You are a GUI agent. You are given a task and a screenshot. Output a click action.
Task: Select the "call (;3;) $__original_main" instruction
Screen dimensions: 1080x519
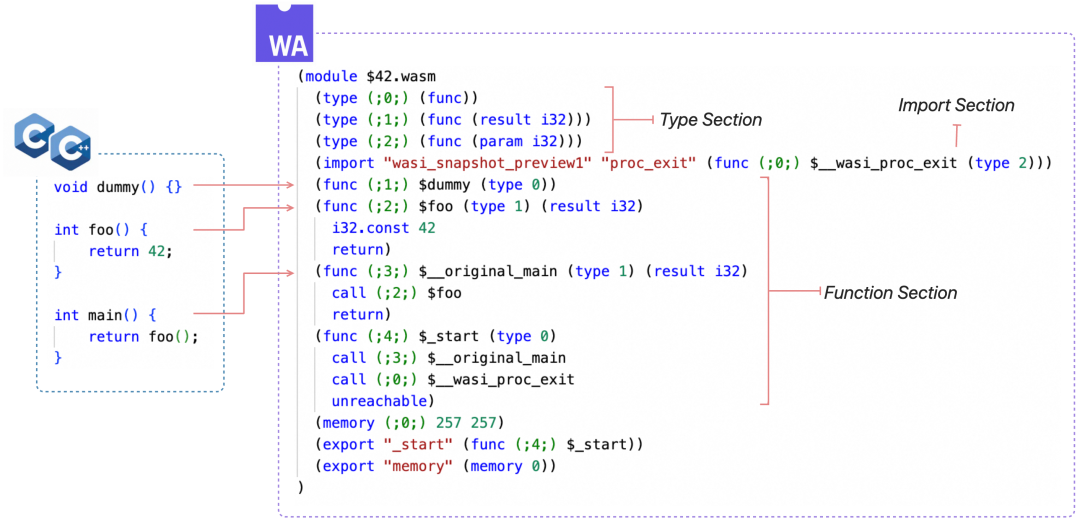tap(448, 359)
